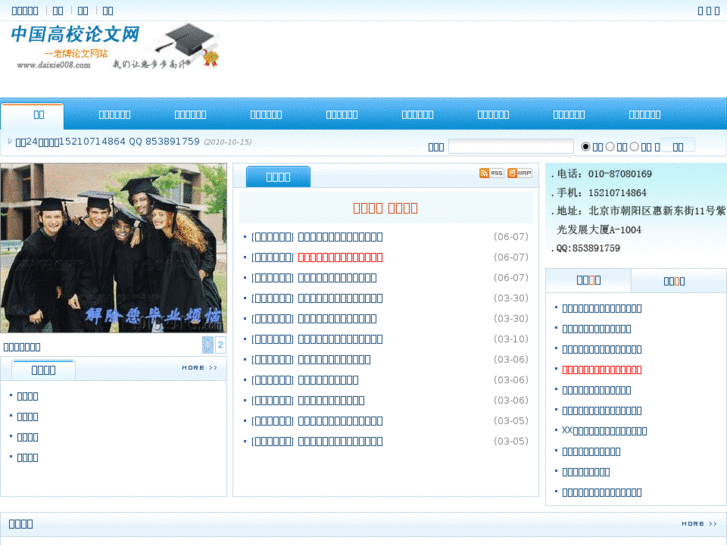Select the third search-type radio button

(x=634, y=147)
